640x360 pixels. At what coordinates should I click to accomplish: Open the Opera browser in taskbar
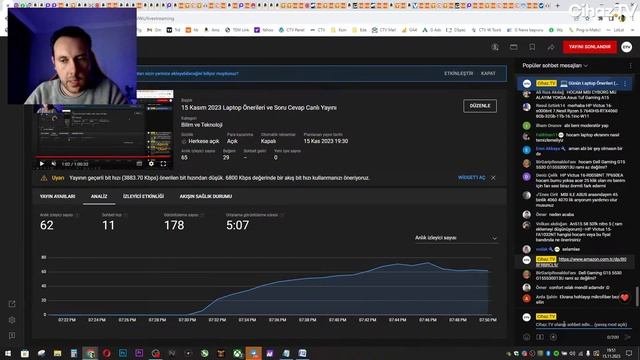coord(107,353)
